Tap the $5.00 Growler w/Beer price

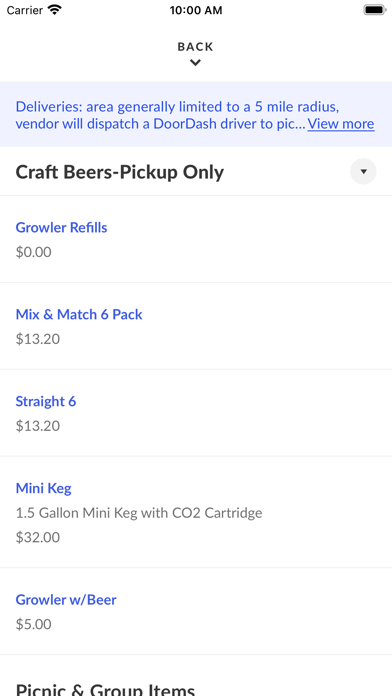click(x=34, y=625)
